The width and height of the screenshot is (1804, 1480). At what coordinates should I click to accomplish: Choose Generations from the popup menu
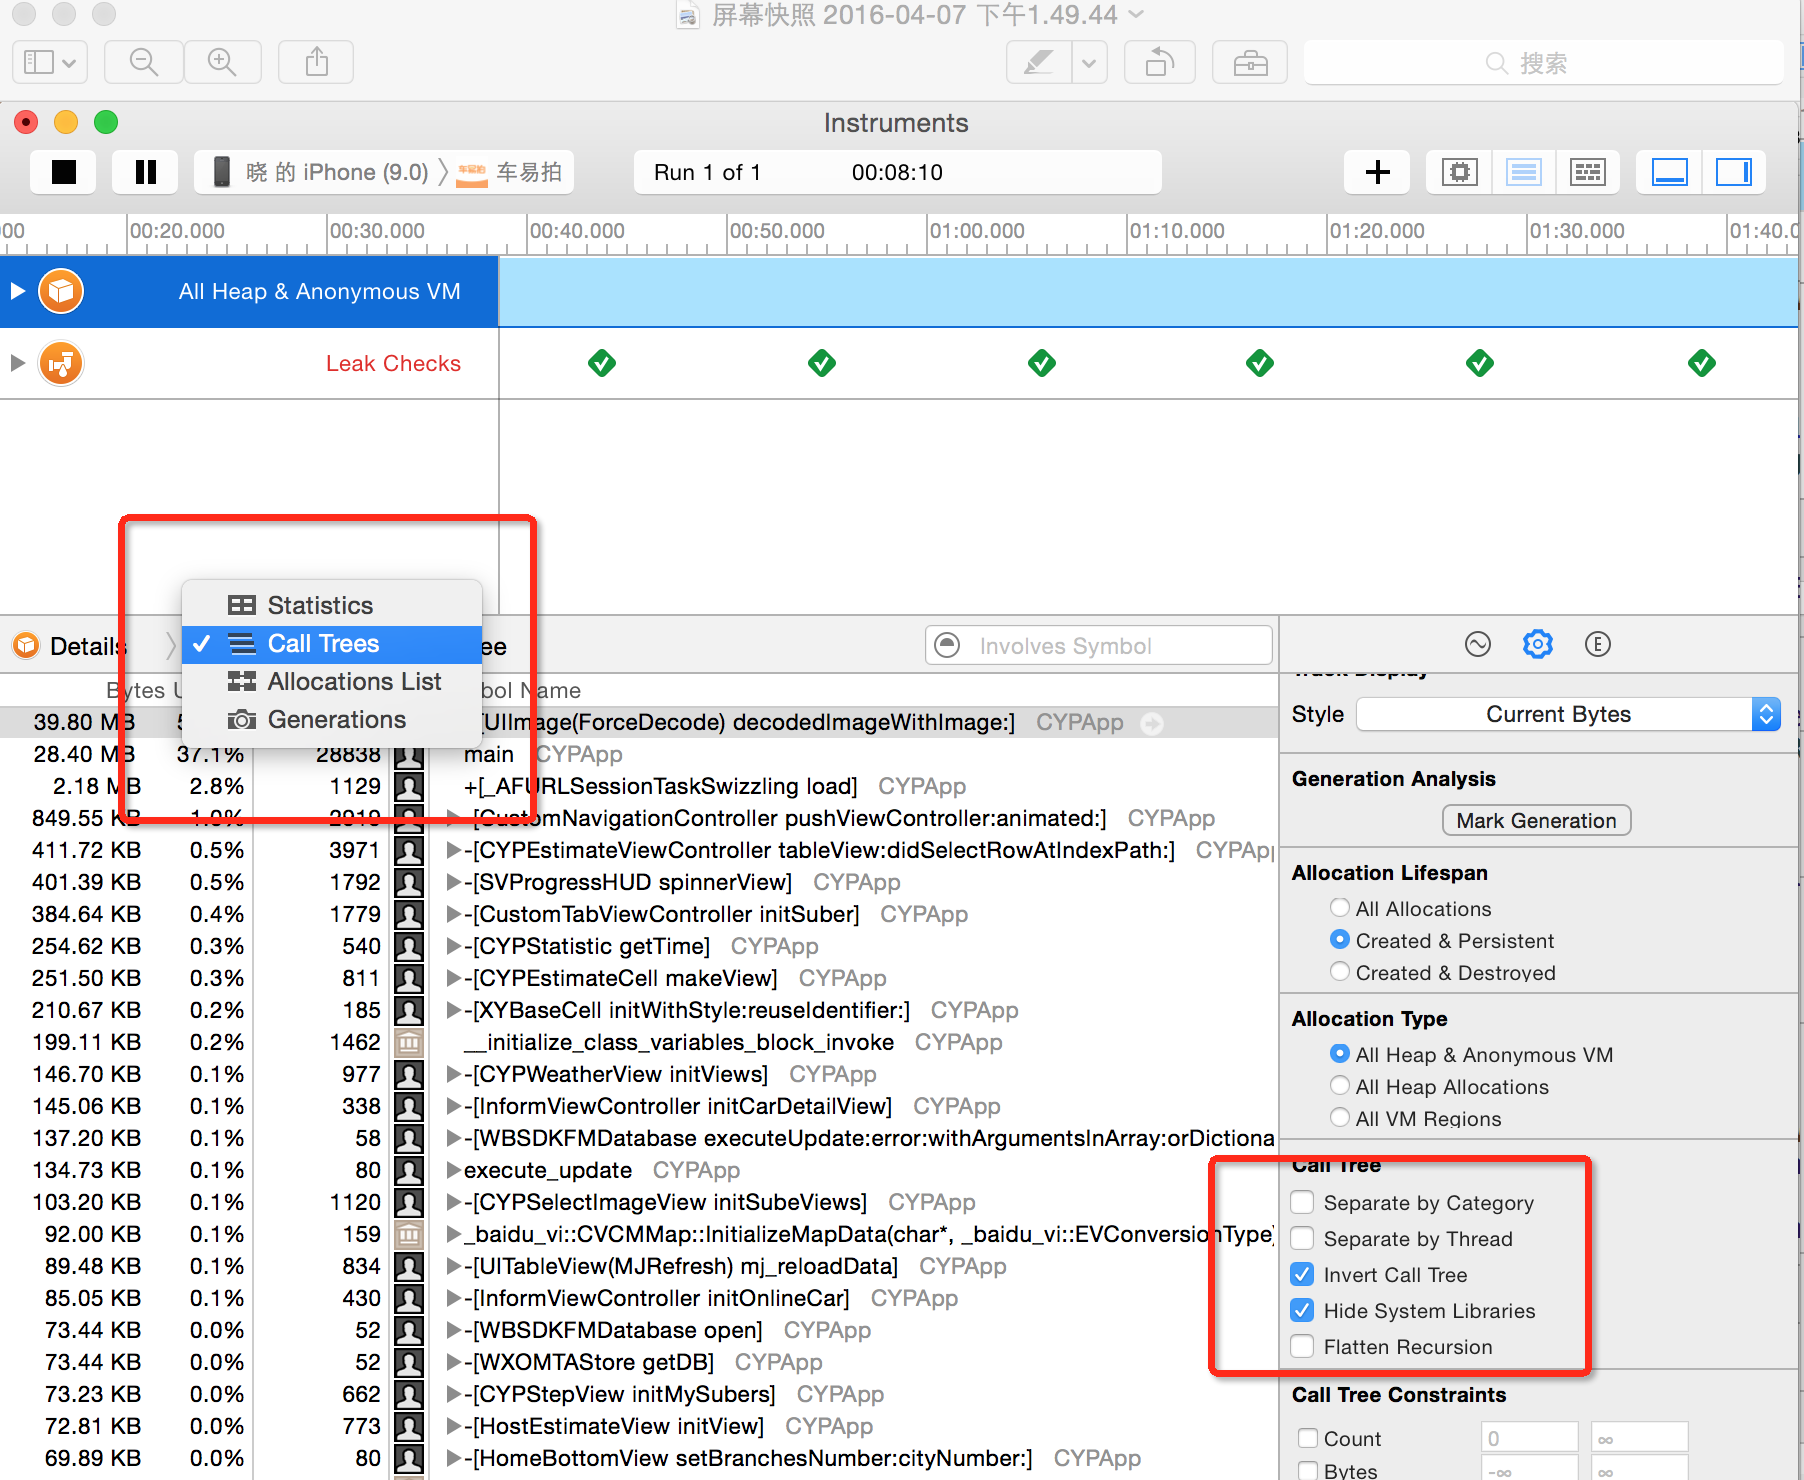pos(332,720)
